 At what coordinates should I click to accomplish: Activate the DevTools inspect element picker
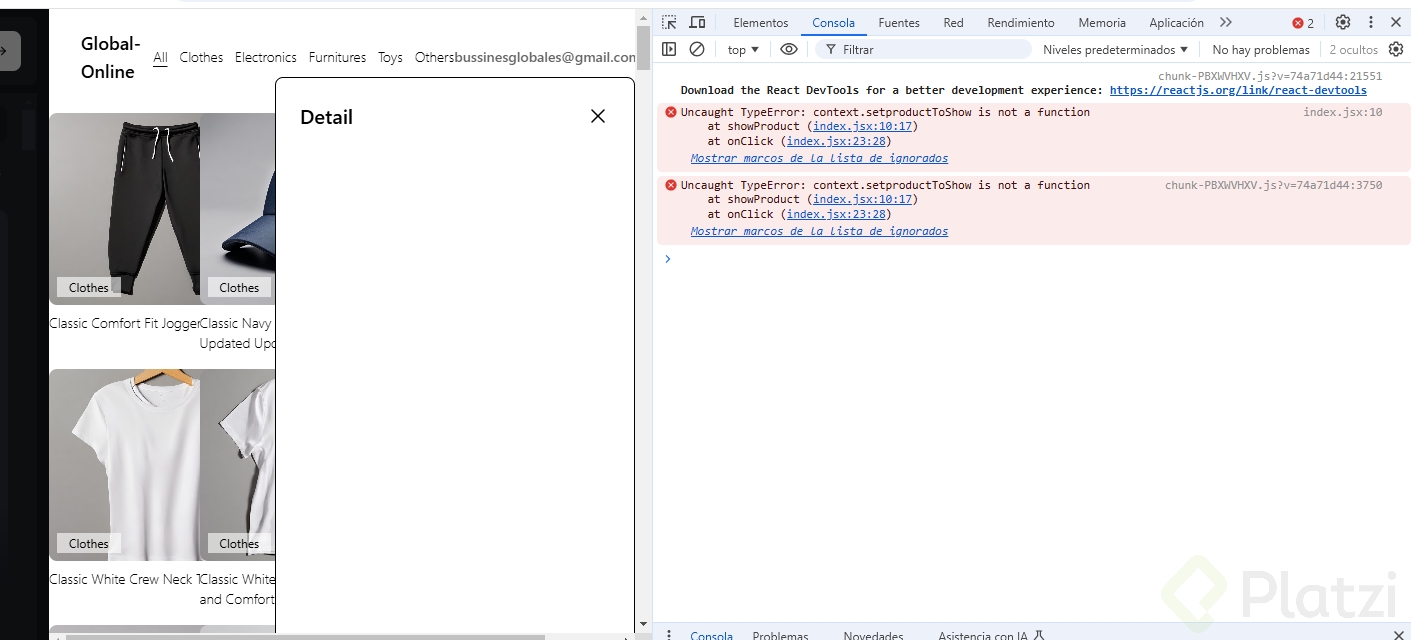coord(669,22)
